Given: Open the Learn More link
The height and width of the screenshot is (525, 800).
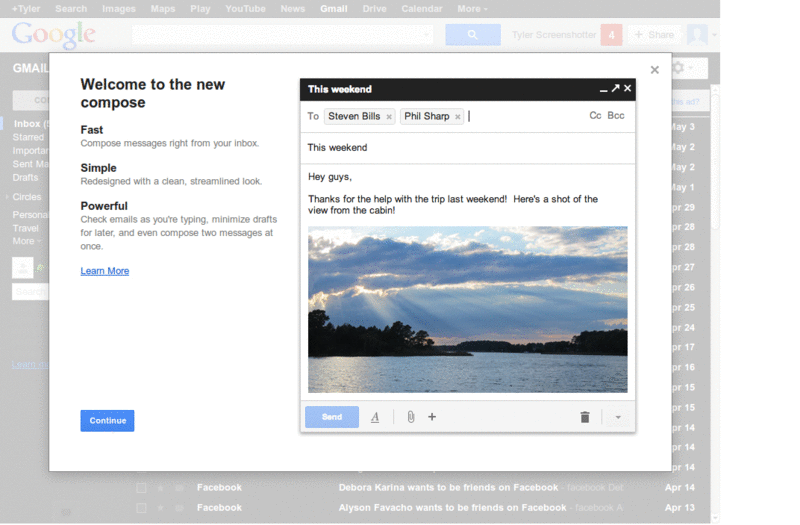Looking at the screenshot, I should point(105,271).
